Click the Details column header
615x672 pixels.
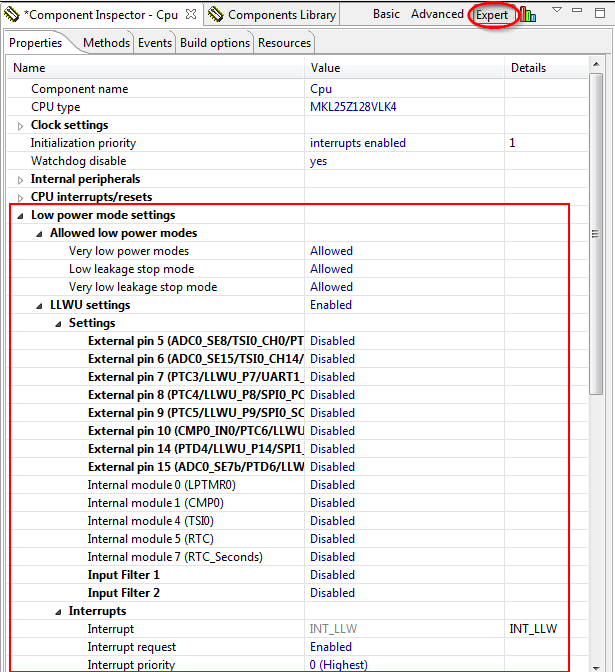[x=546, y=68]
